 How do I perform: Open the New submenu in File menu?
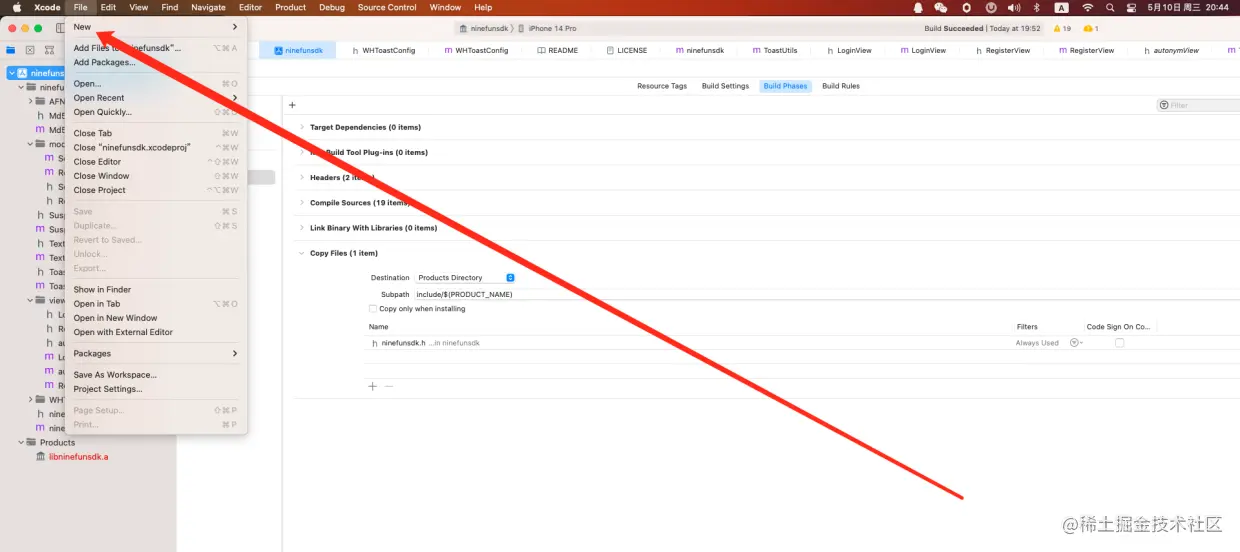[156, 27]
